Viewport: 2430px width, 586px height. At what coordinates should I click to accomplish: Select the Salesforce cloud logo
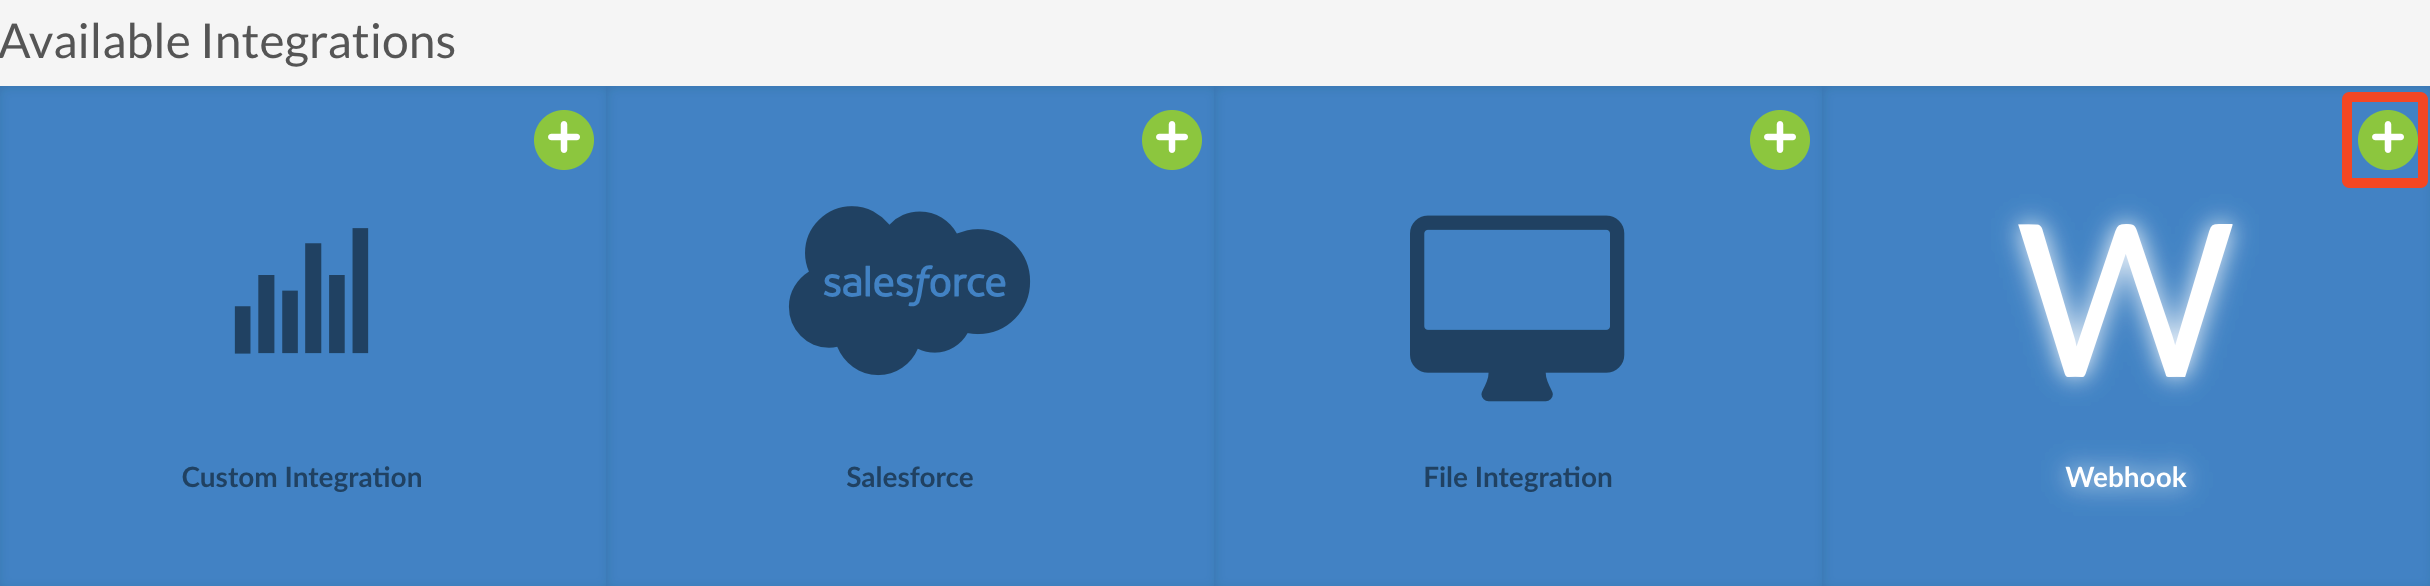[x=909, y=290]
